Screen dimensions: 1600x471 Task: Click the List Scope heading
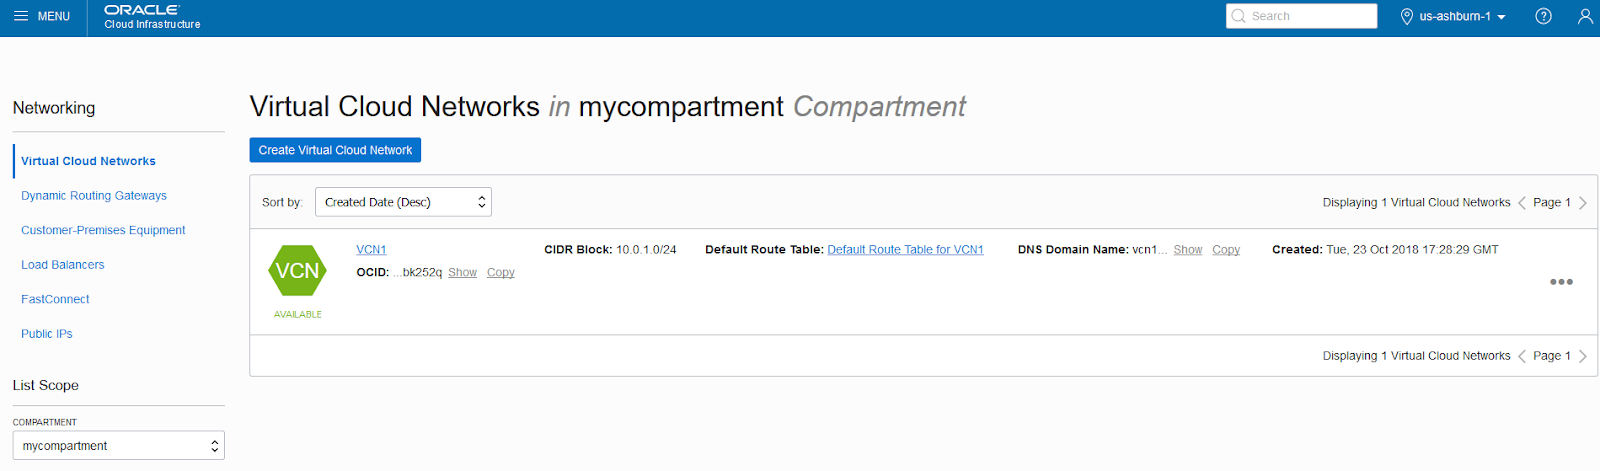(45, 386)
